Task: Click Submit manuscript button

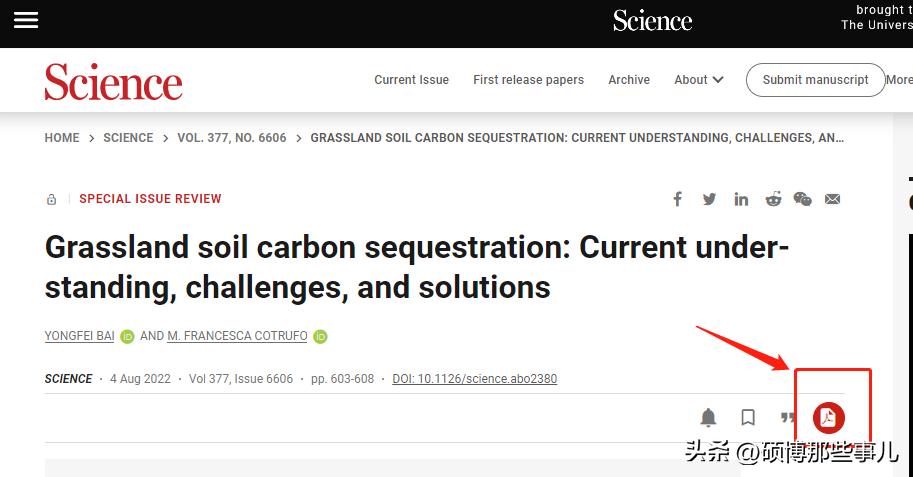Action: click(x=815, y=80)
